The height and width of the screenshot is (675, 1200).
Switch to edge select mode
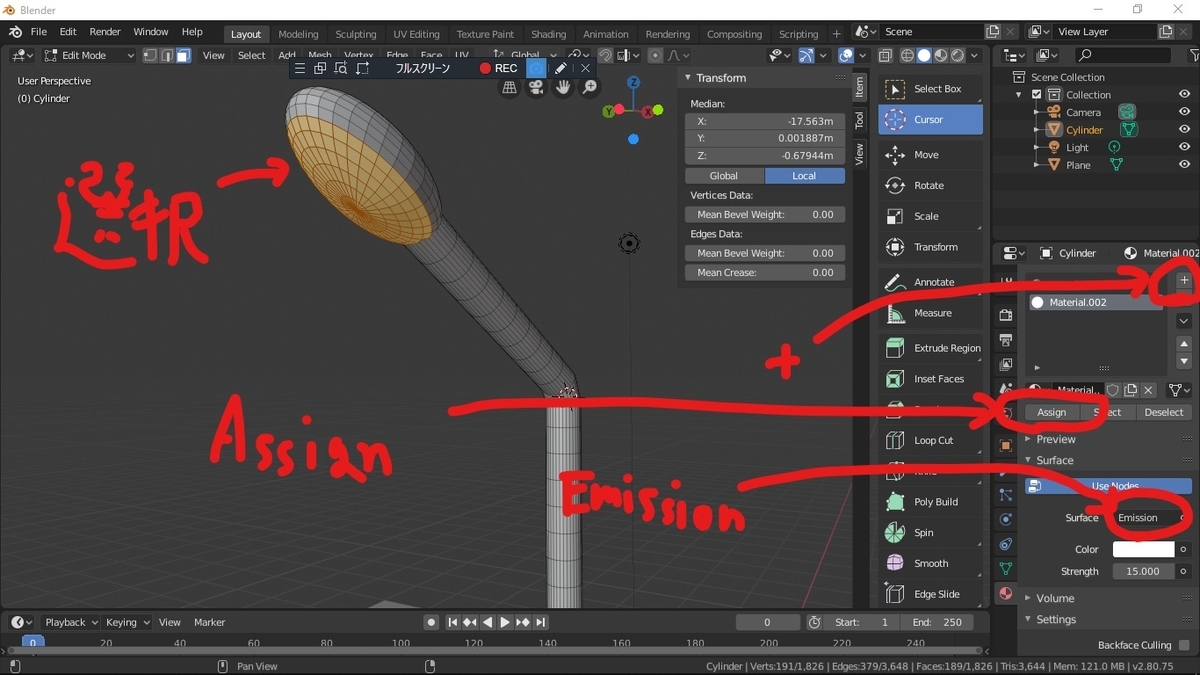tap(167, 56)
